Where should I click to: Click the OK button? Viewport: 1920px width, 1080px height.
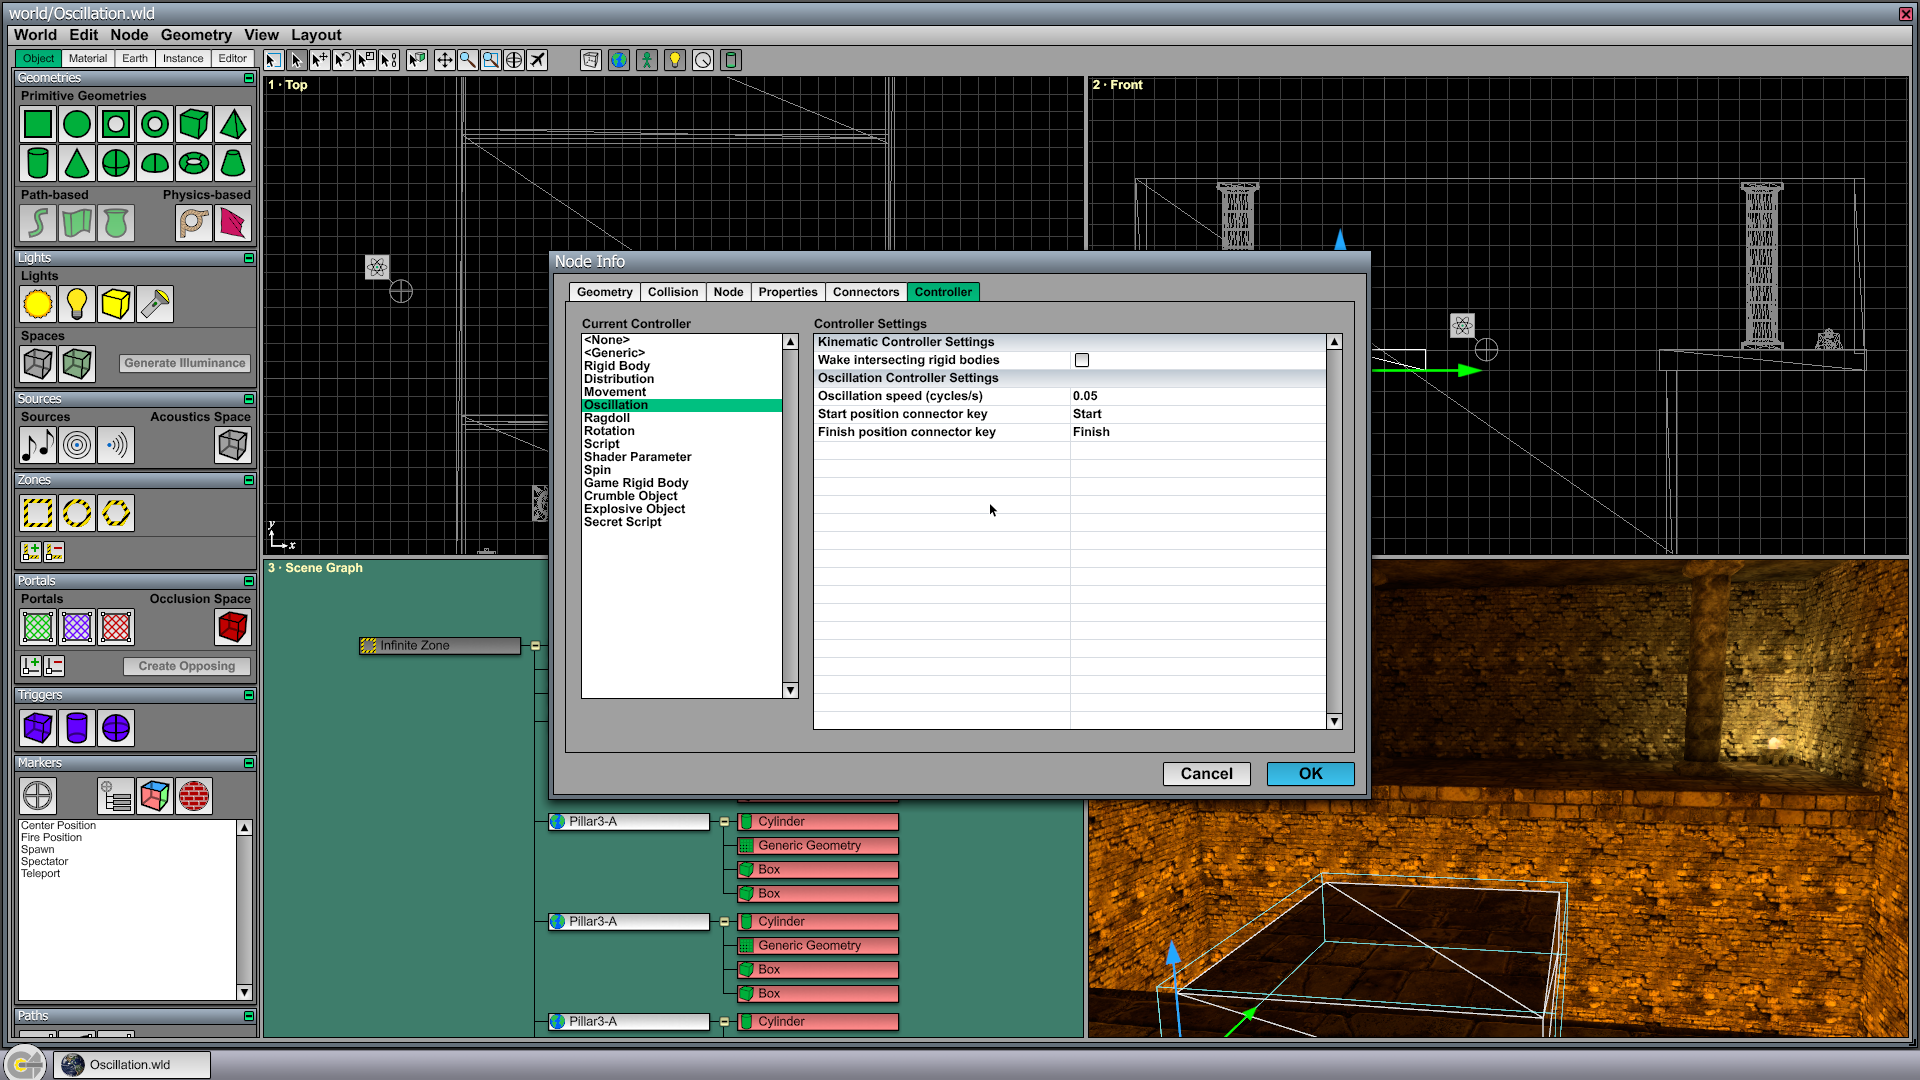(1310, 774)
